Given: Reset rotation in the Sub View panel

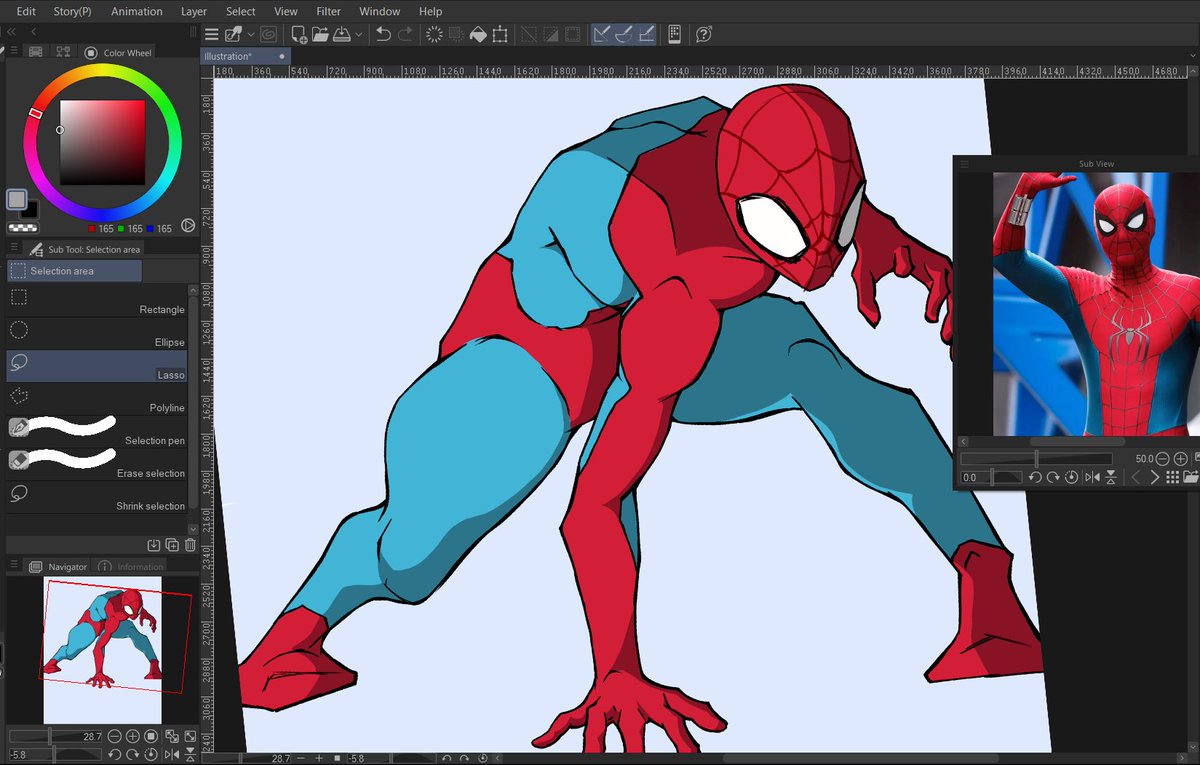Looking at the screenshot, I should pyautogui.click(x=1071, y=478).
